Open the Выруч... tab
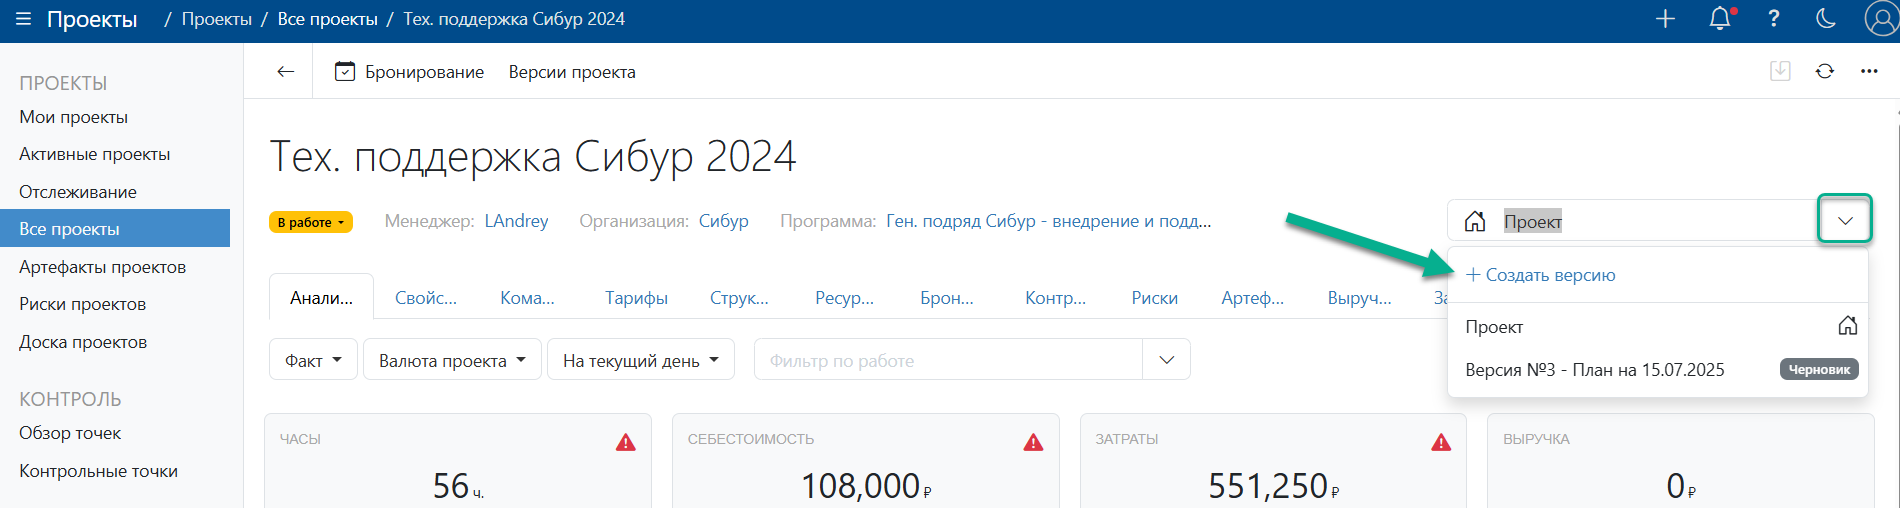 coord(1359,297)
